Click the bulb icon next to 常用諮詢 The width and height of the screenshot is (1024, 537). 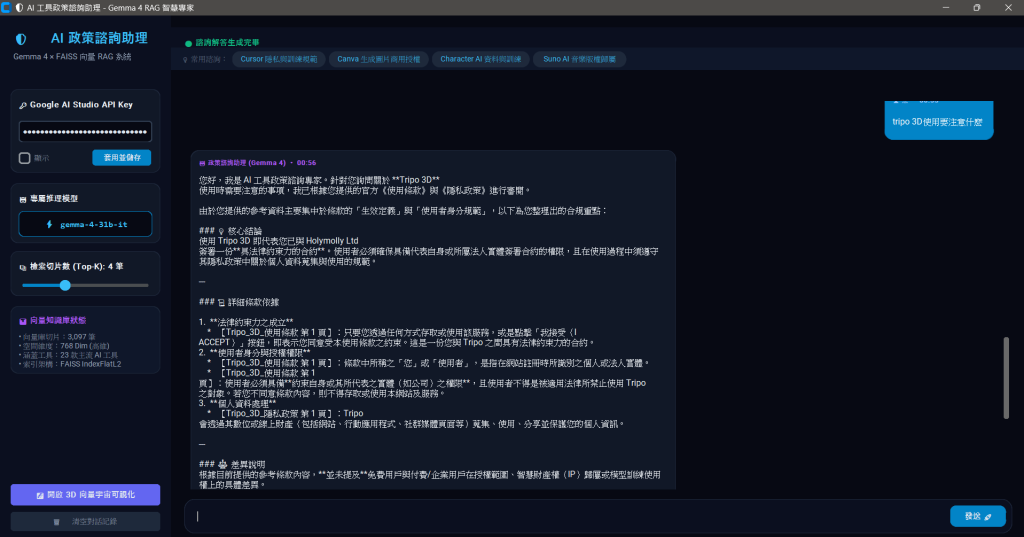pyautogui.click(x=185, y=60)
